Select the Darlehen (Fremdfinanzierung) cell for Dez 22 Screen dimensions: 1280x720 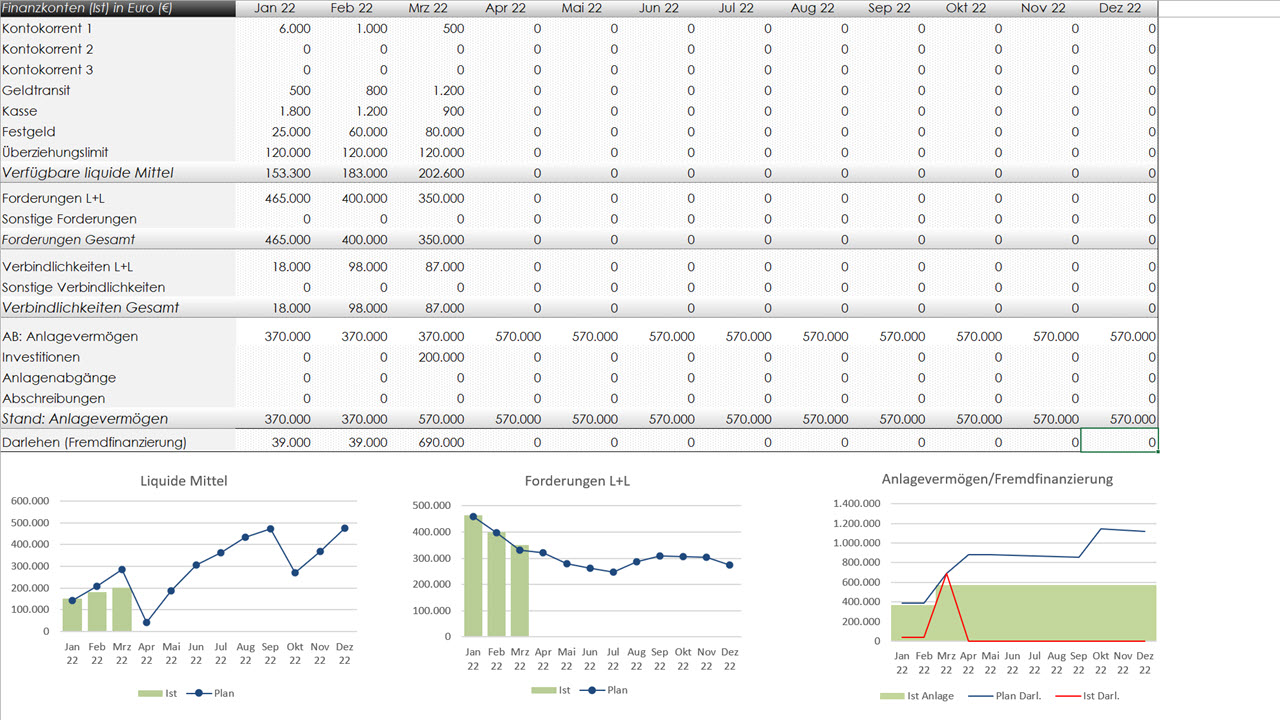(1119, 442)
